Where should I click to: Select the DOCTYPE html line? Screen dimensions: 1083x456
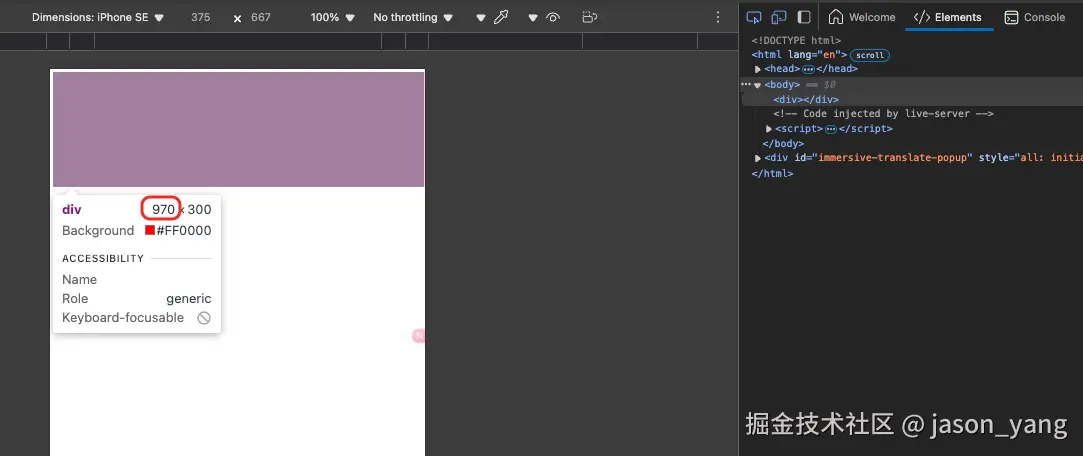796,41
